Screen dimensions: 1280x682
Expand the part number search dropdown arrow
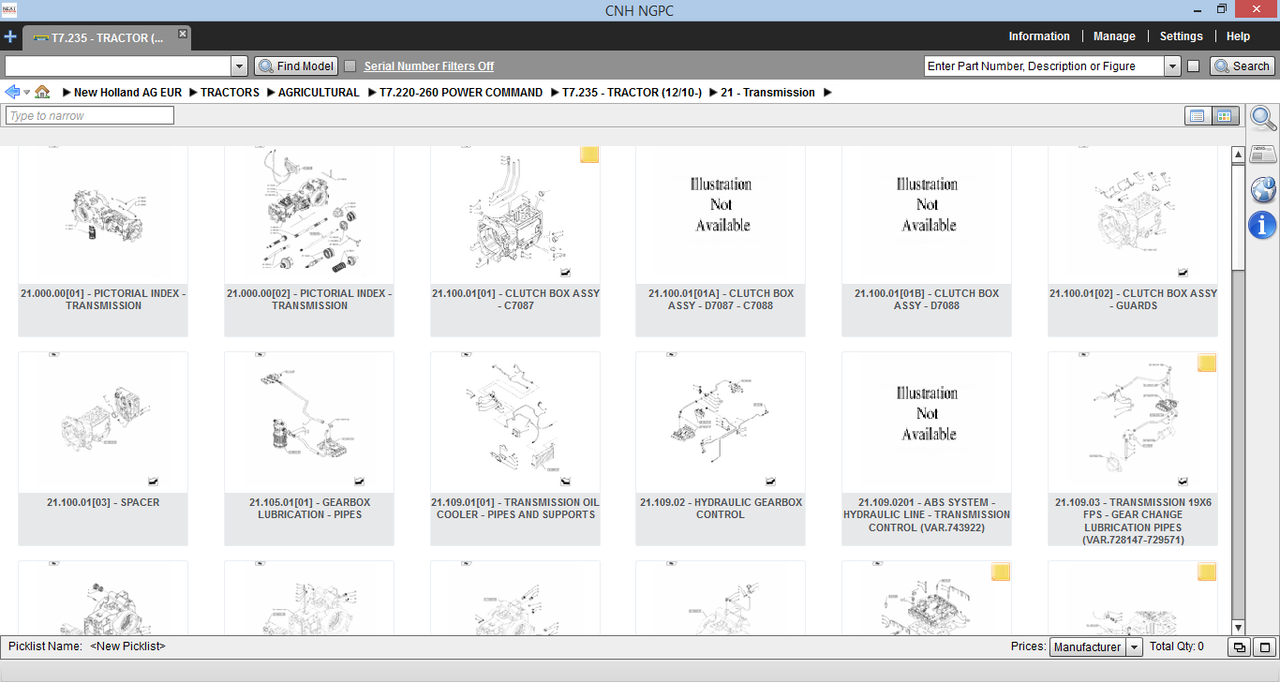tap(1173, 66)
